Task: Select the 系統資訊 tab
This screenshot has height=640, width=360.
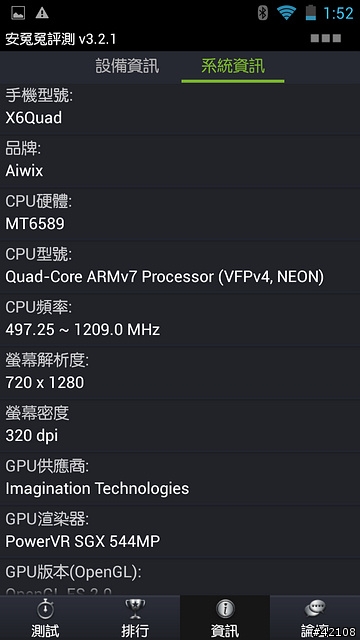Action: click(233, 66)
